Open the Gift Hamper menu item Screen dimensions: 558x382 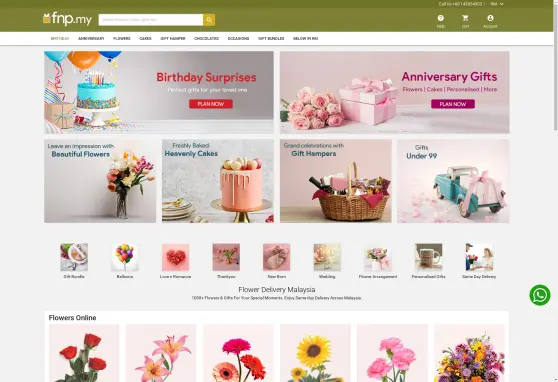pos(173,38)
